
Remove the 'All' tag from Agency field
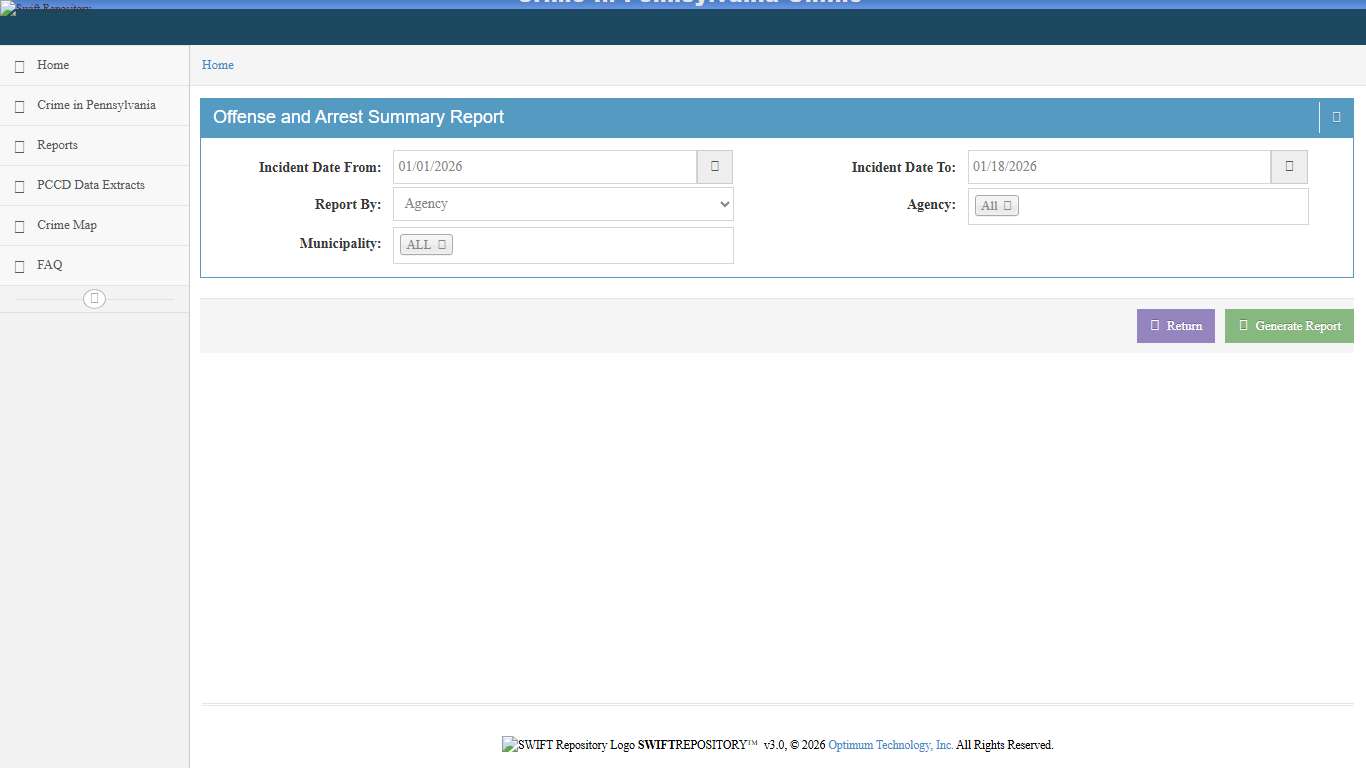(x=1008, y=206)
